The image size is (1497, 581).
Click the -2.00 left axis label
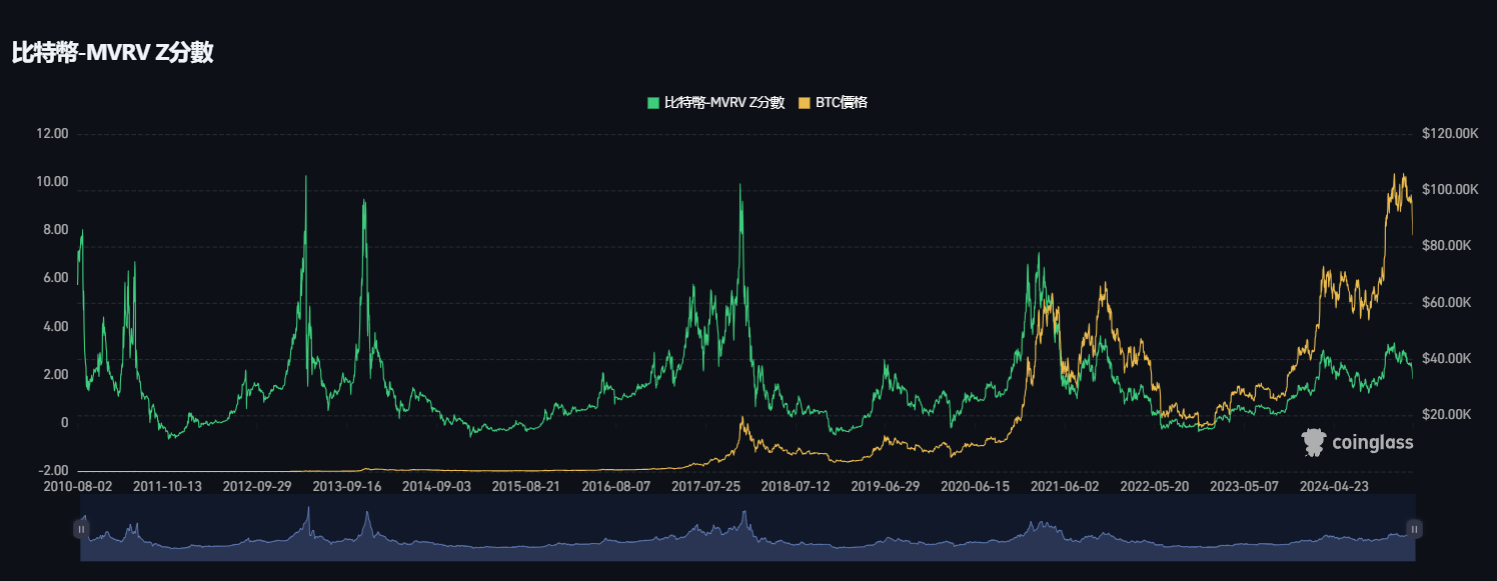click(51, 470)
